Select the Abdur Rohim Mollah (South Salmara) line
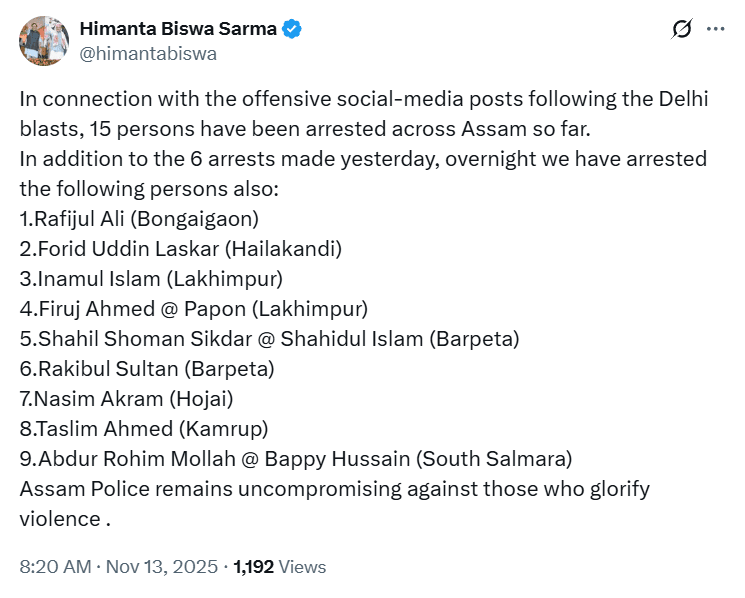745x598 pixels. click(296, 459)
